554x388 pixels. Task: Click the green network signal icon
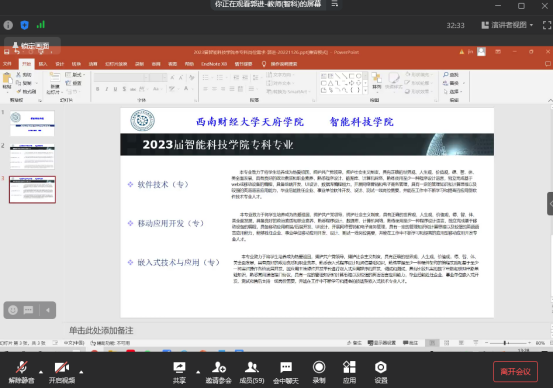pyautogui.click(x=41, y=25)
